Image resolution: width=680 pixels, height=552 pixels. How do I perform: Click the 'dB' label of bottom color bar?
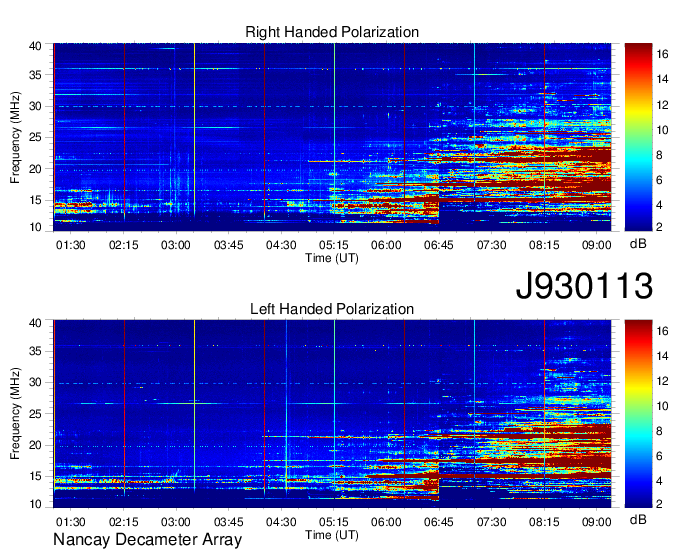(x=638, y=519)
